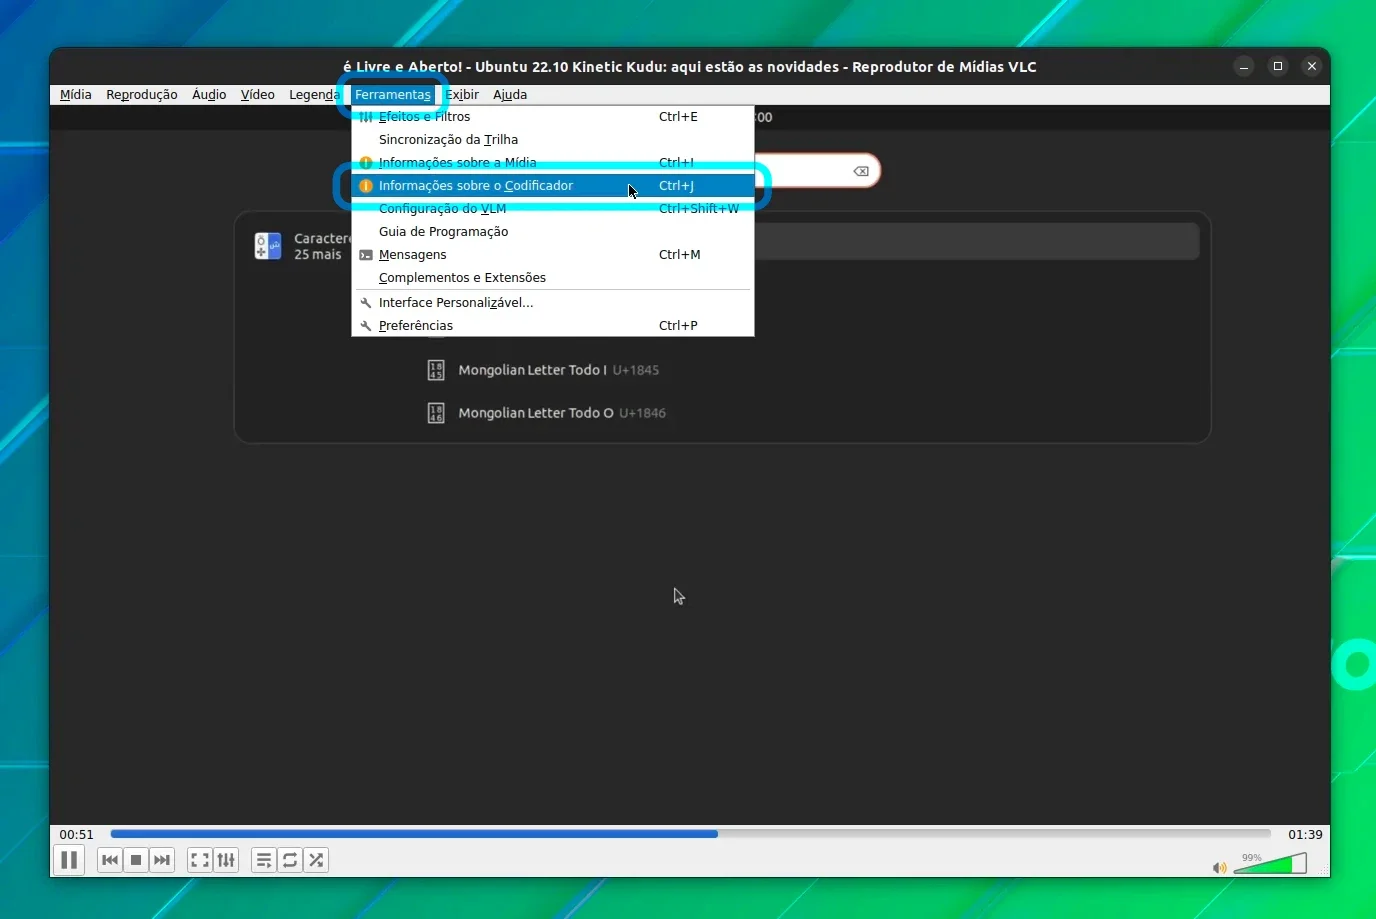
Task: Minimize the VLC window
Action: coord(1244,66)
